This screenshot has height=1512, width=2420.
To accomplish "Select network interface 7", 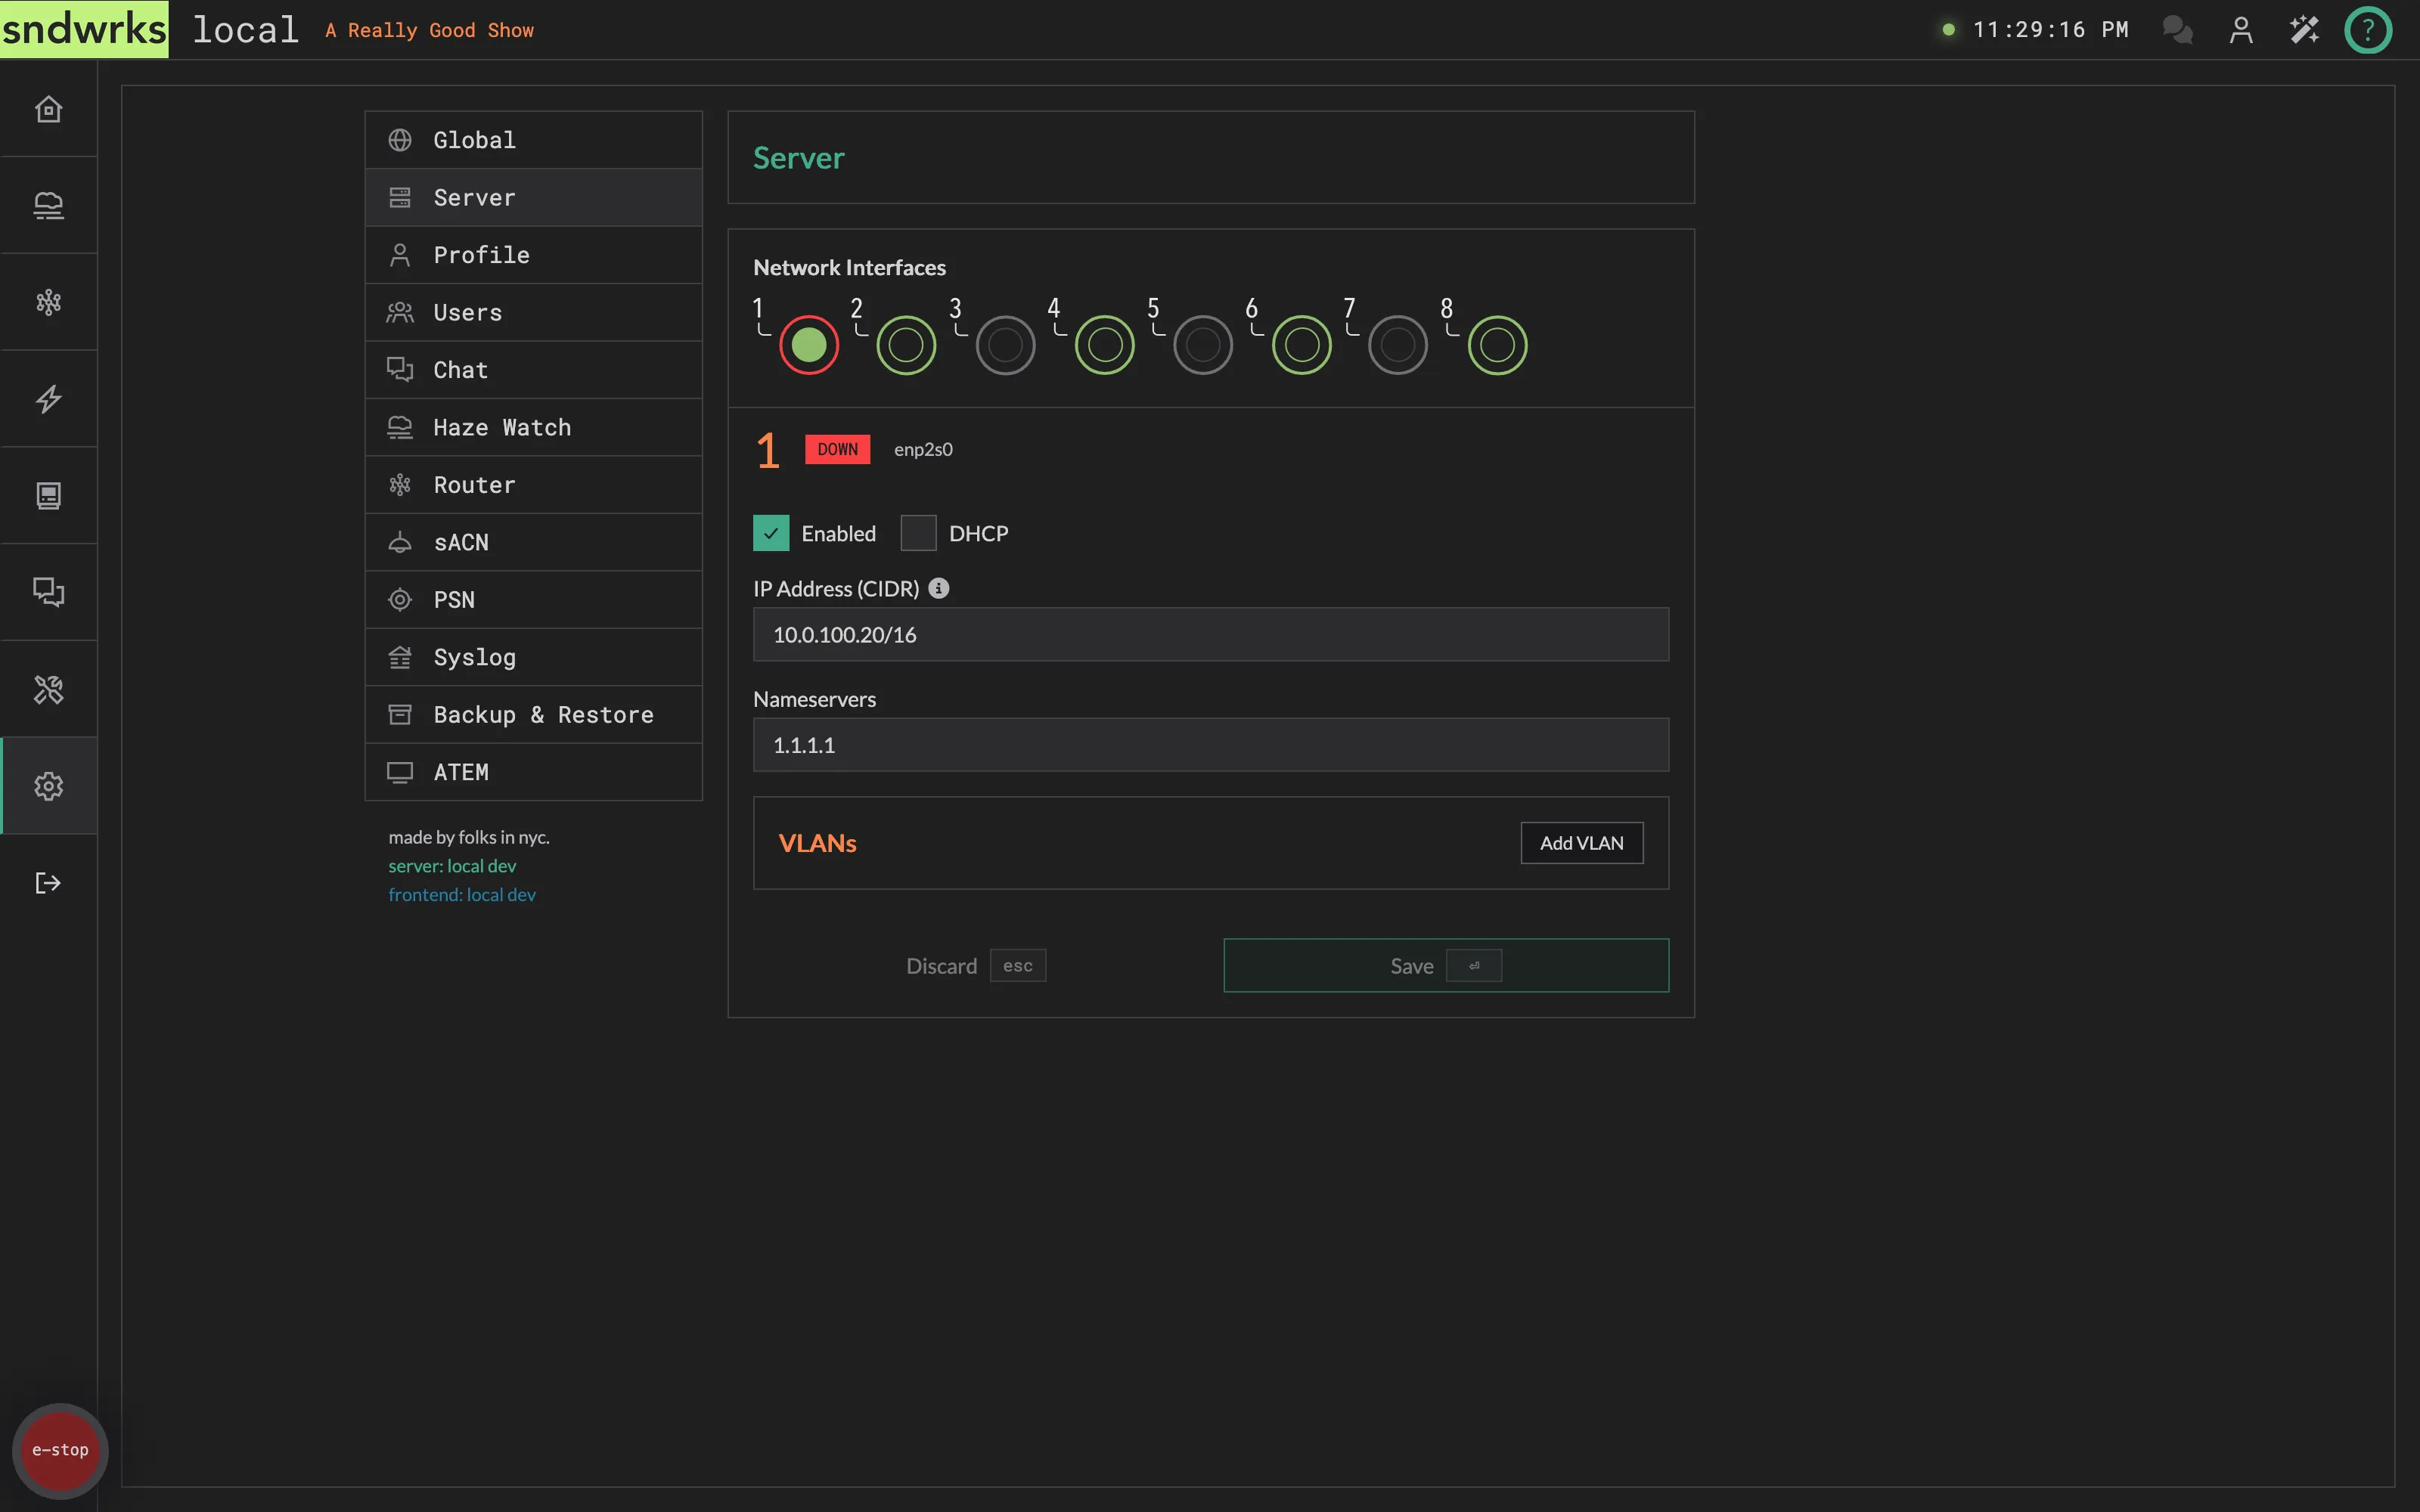I will pos(1397,345).
